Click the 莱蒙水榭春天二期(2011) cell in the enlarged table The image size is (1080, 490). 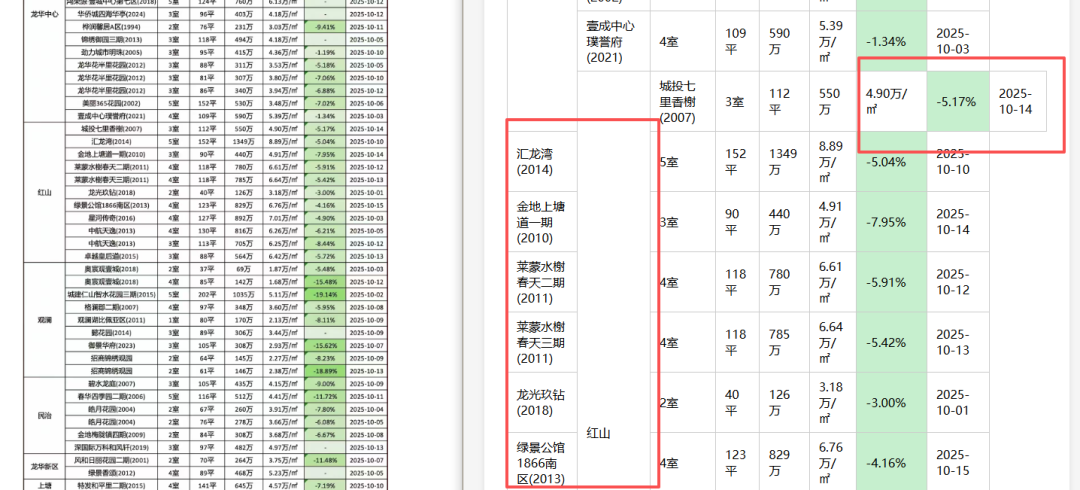(x=541, y=282)
